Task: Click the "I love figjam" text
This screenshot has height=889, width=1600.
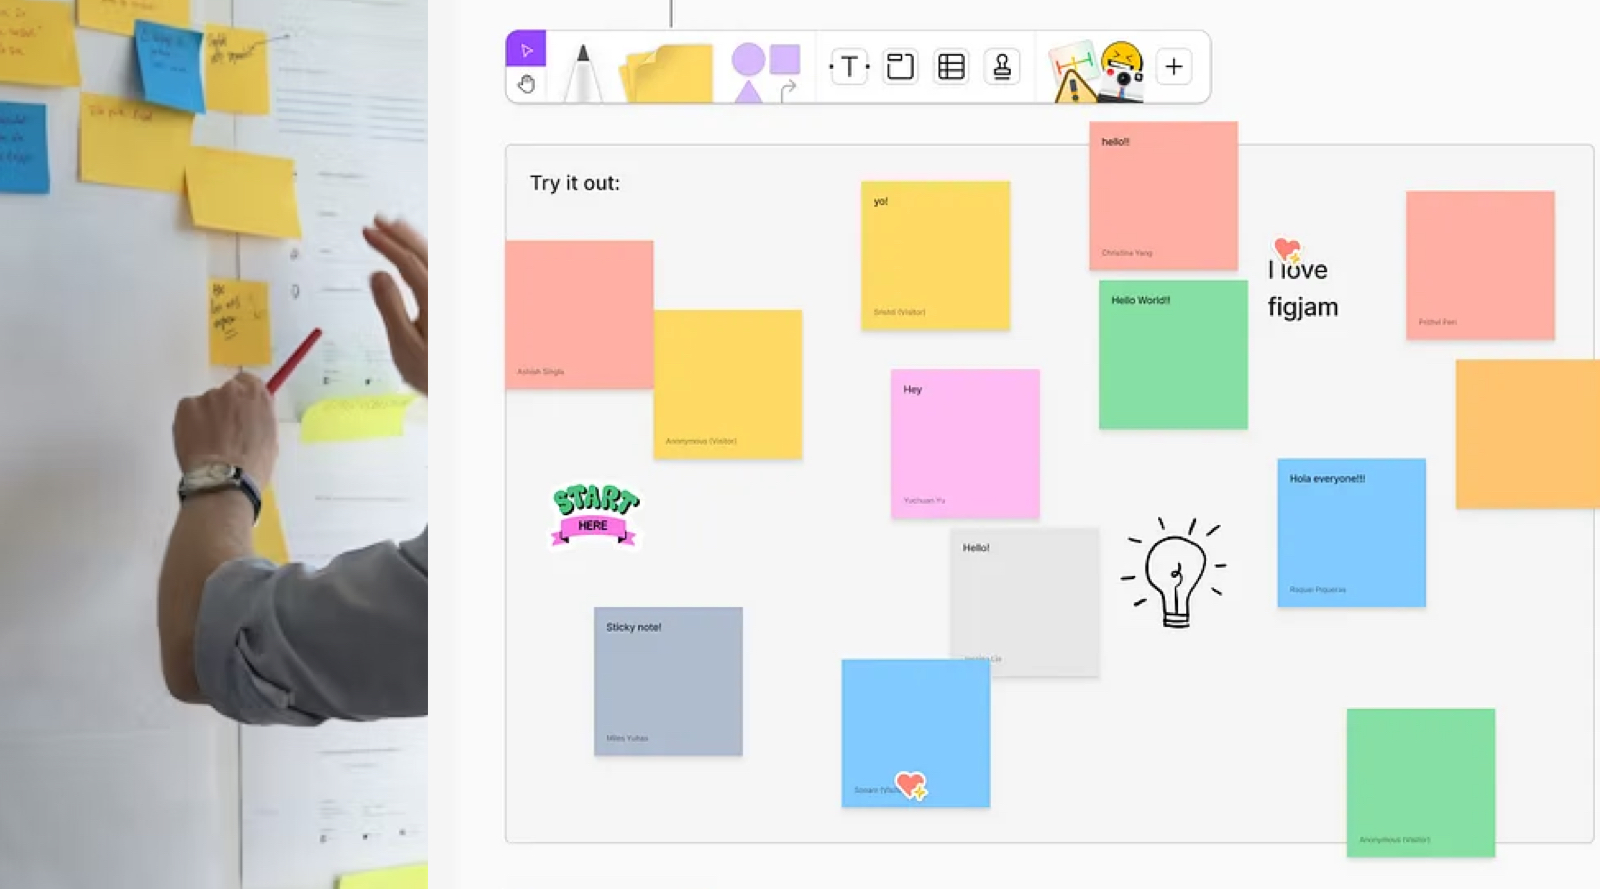Action: point(1302,288)
